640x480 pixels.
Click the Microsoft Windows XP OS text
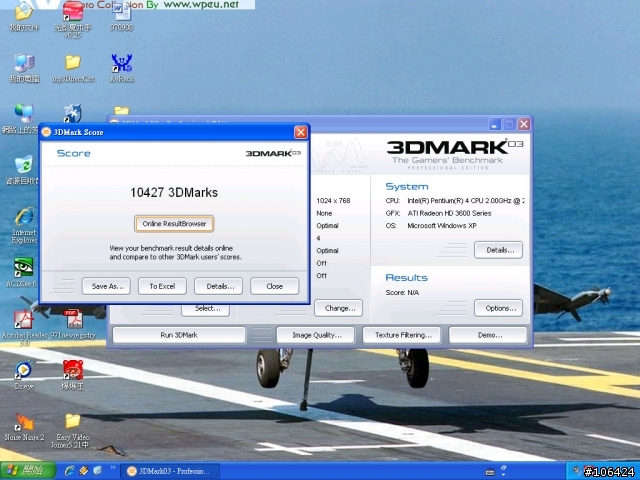tap(442, 226)
